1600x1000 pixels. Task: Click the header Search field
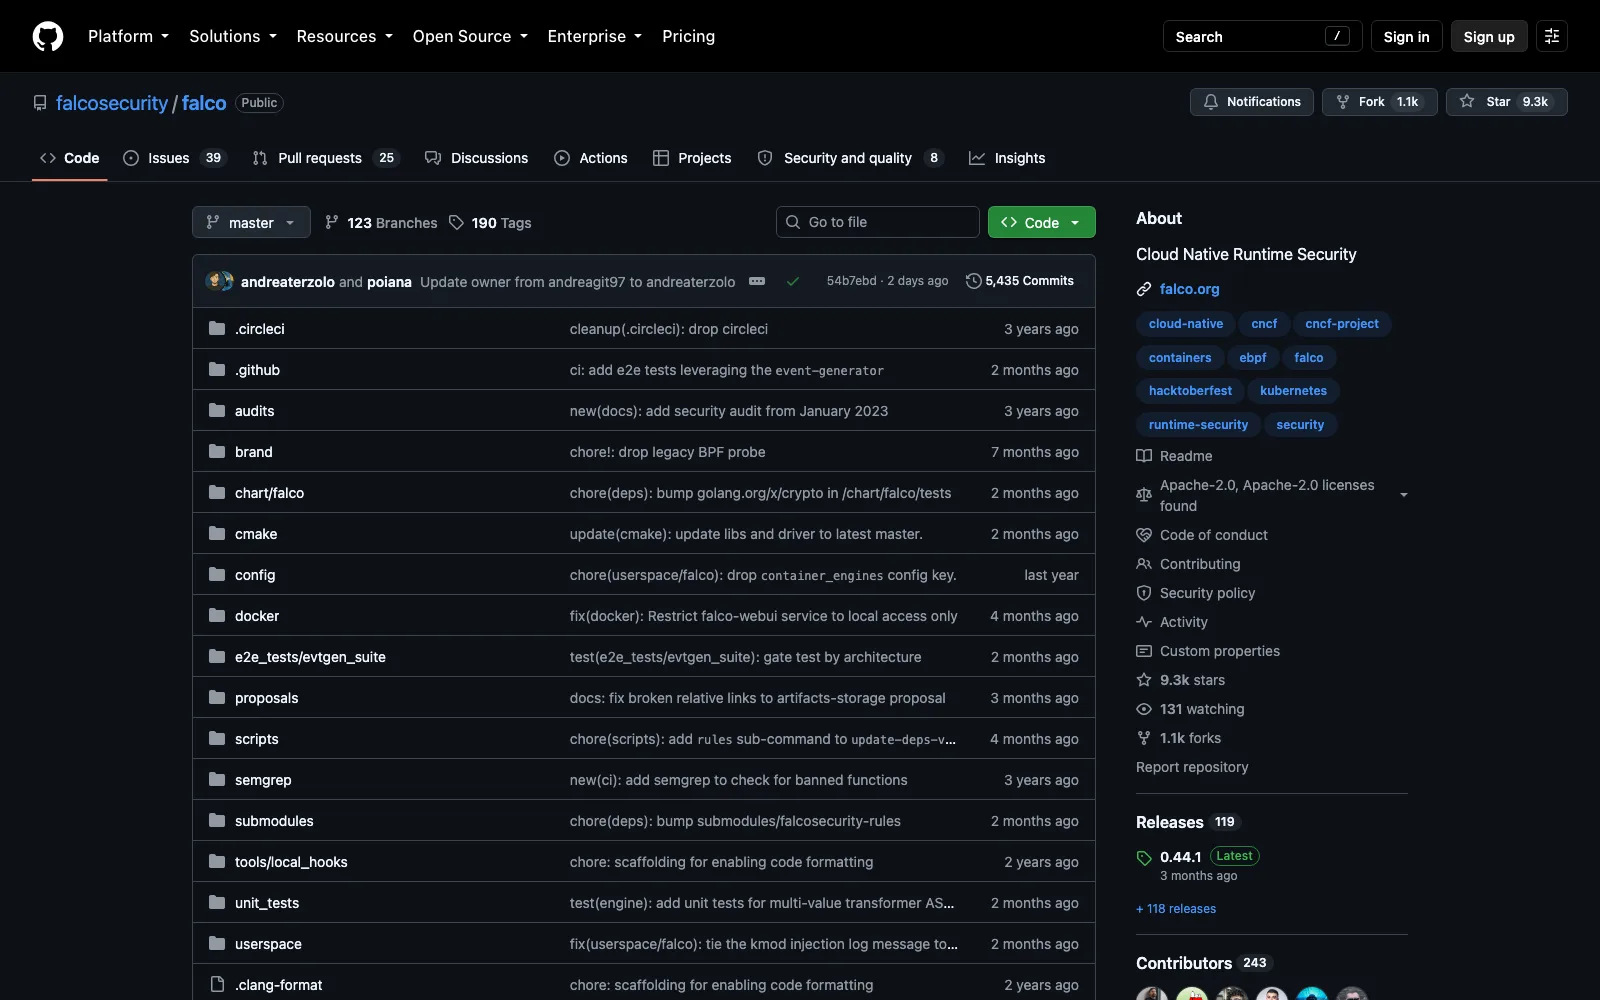(1262, 36)
